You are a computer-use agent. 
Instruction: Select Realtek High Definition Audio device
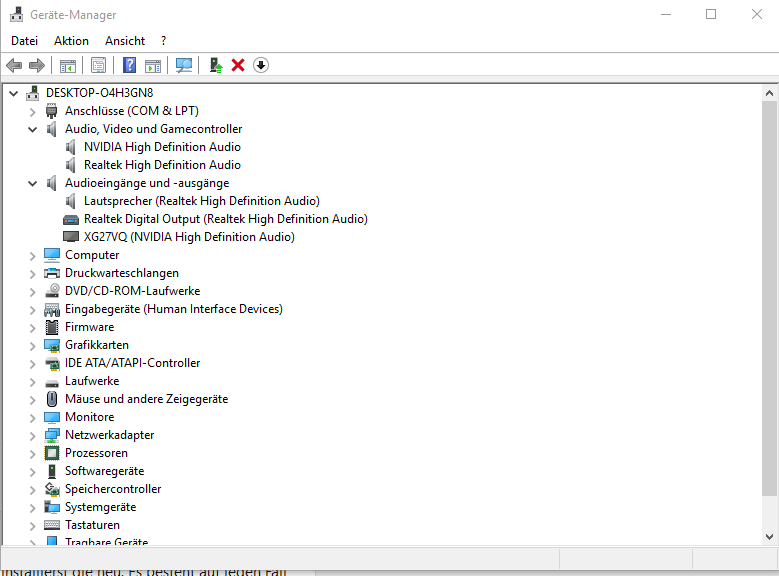162,165
